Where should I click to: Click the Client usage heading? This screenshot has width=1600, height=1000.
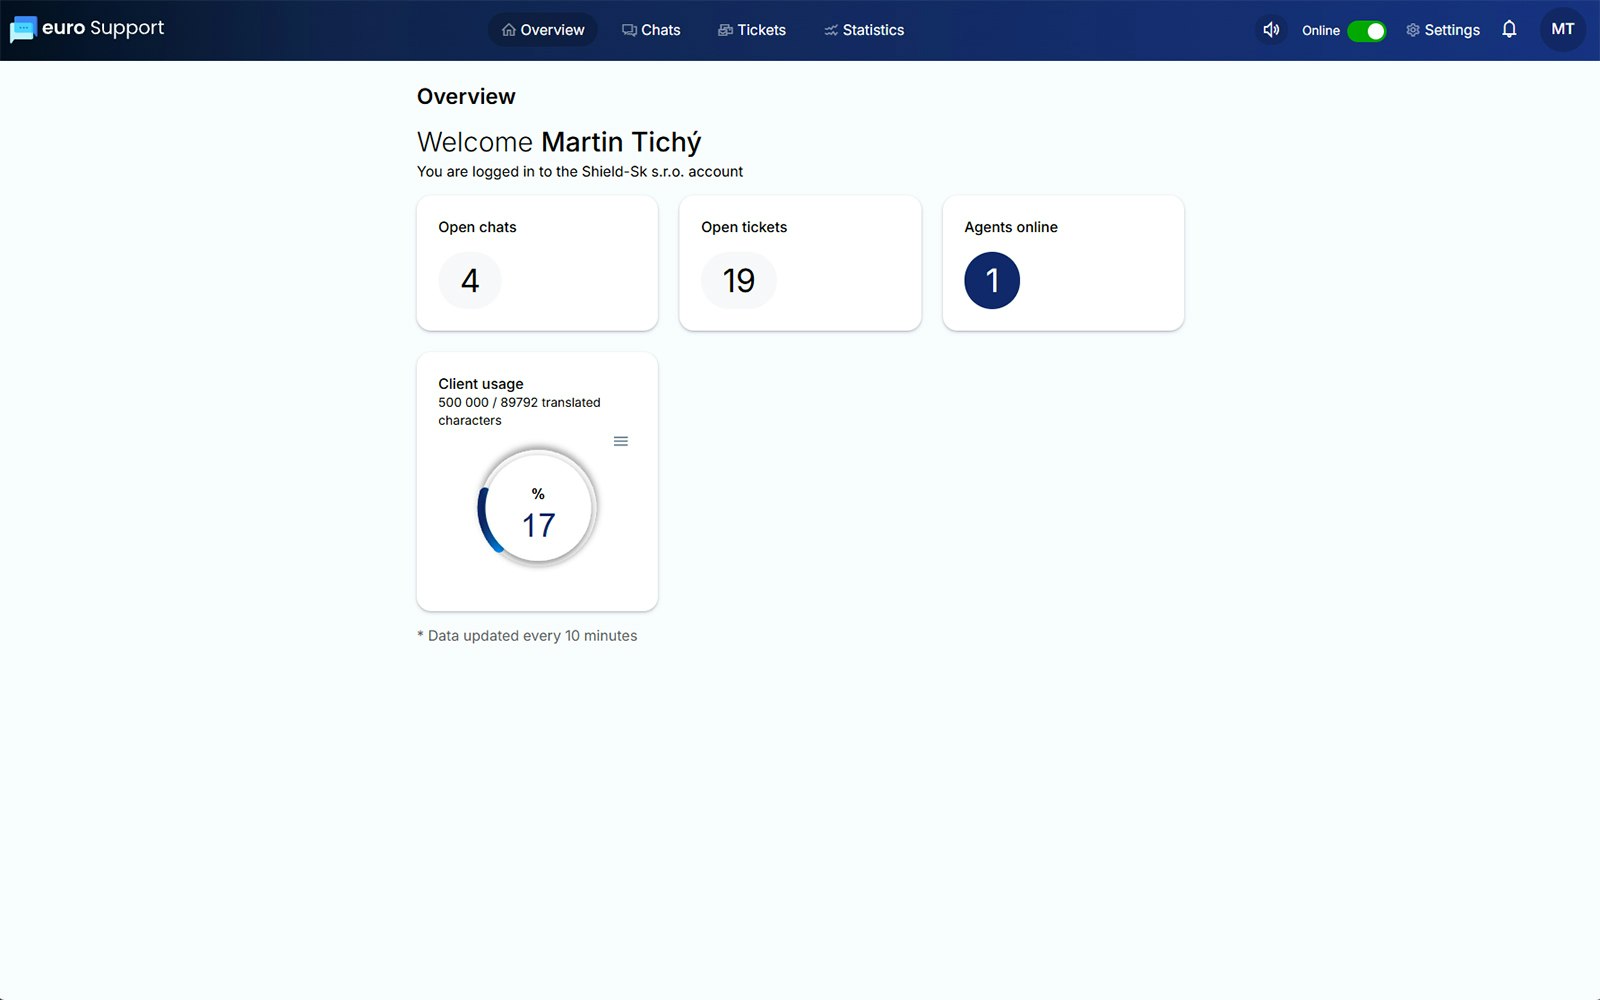[481, 384]
